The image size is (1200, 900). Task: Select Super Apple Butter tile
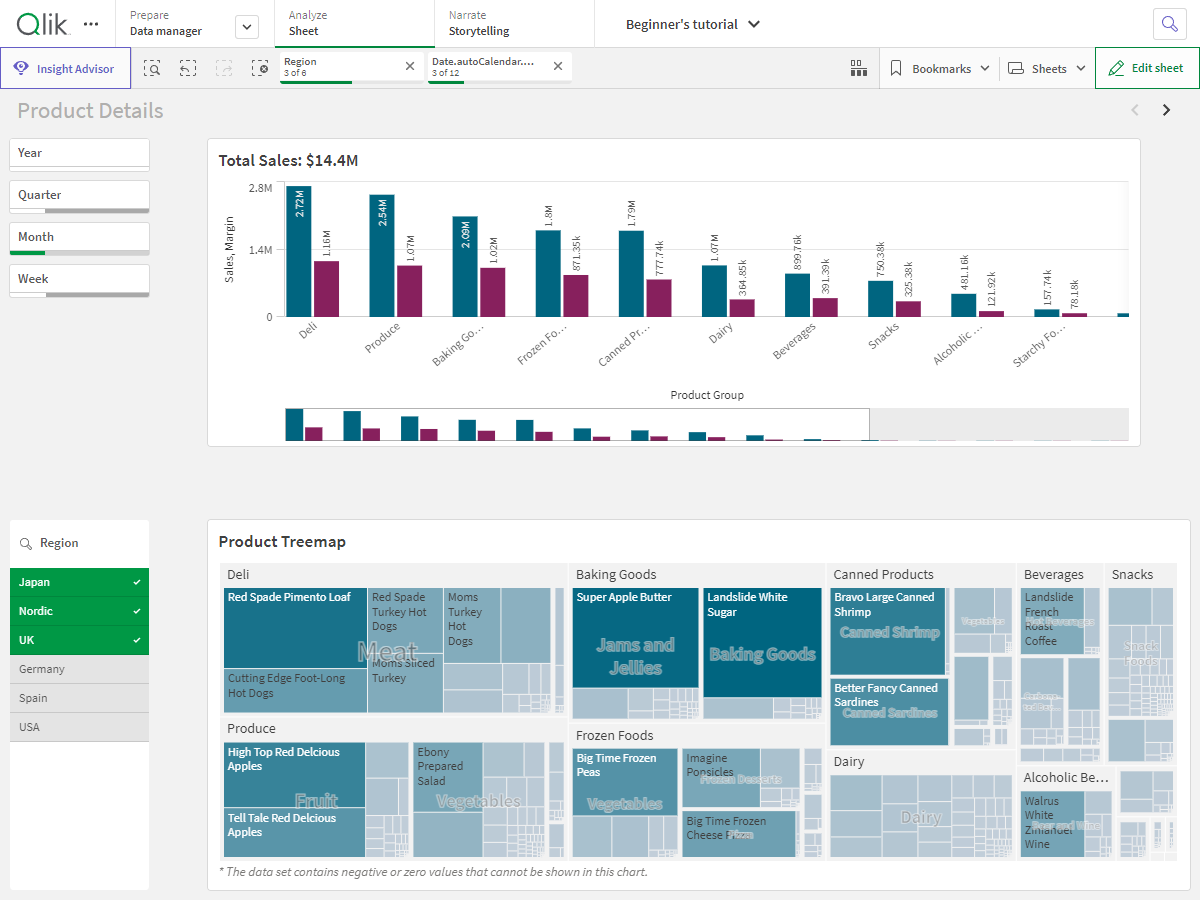pyautogui.click(x=635, y=637)
